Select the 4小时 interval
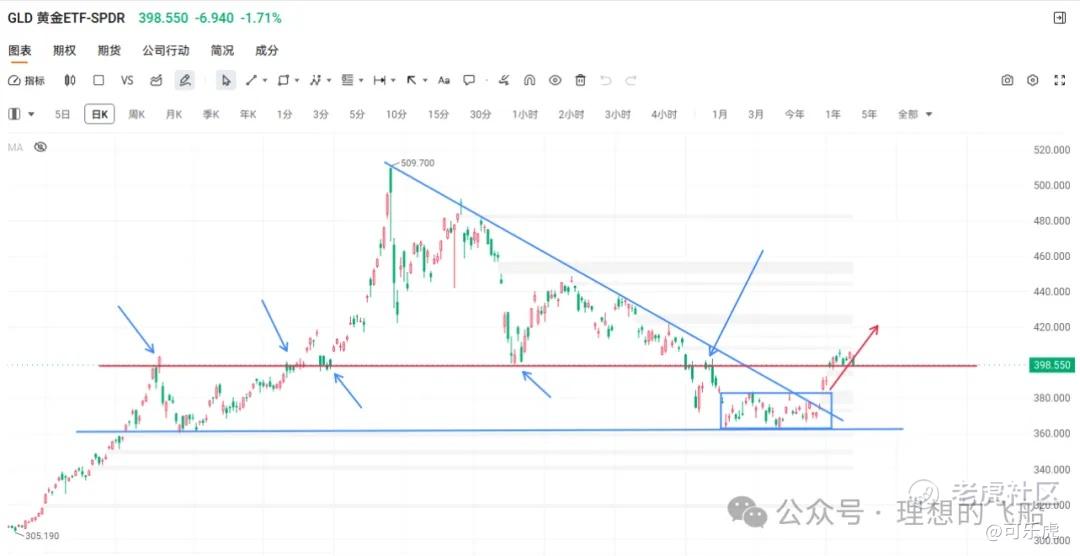Screen dimensions: 1080x556 click(664, 114)
